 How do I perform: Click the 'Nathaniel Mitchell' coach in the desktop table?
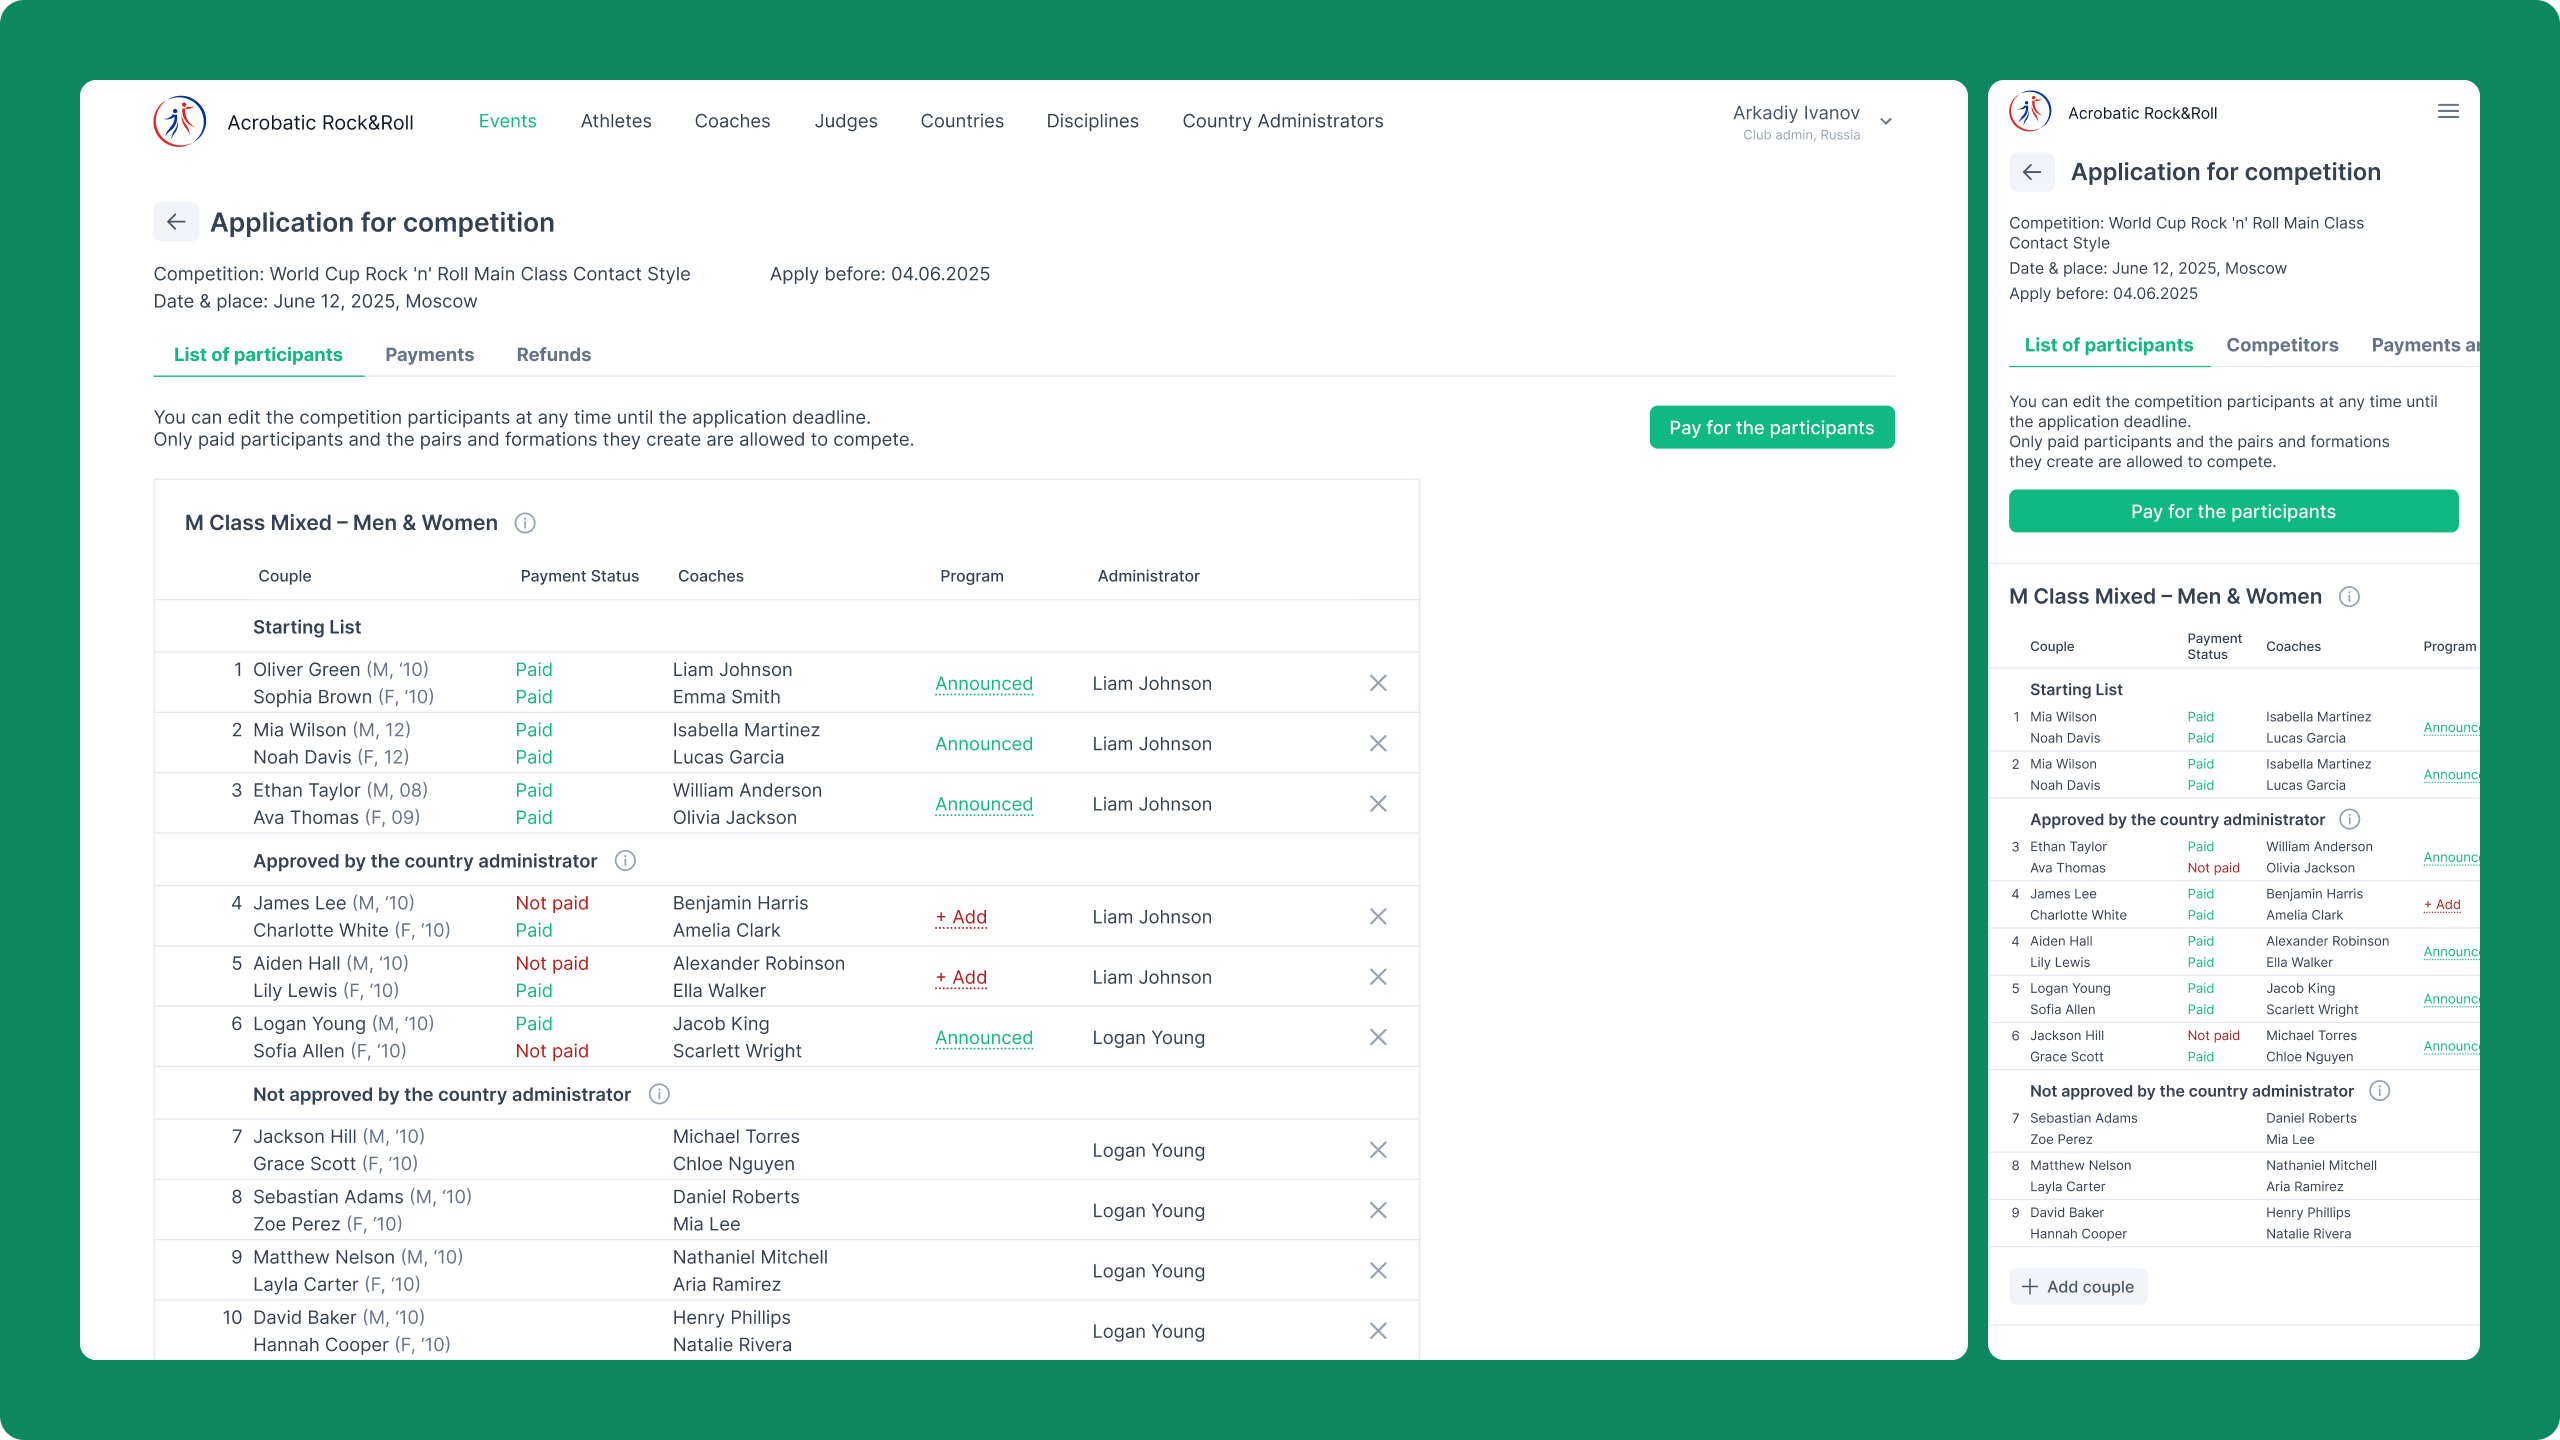[750, 1257]
